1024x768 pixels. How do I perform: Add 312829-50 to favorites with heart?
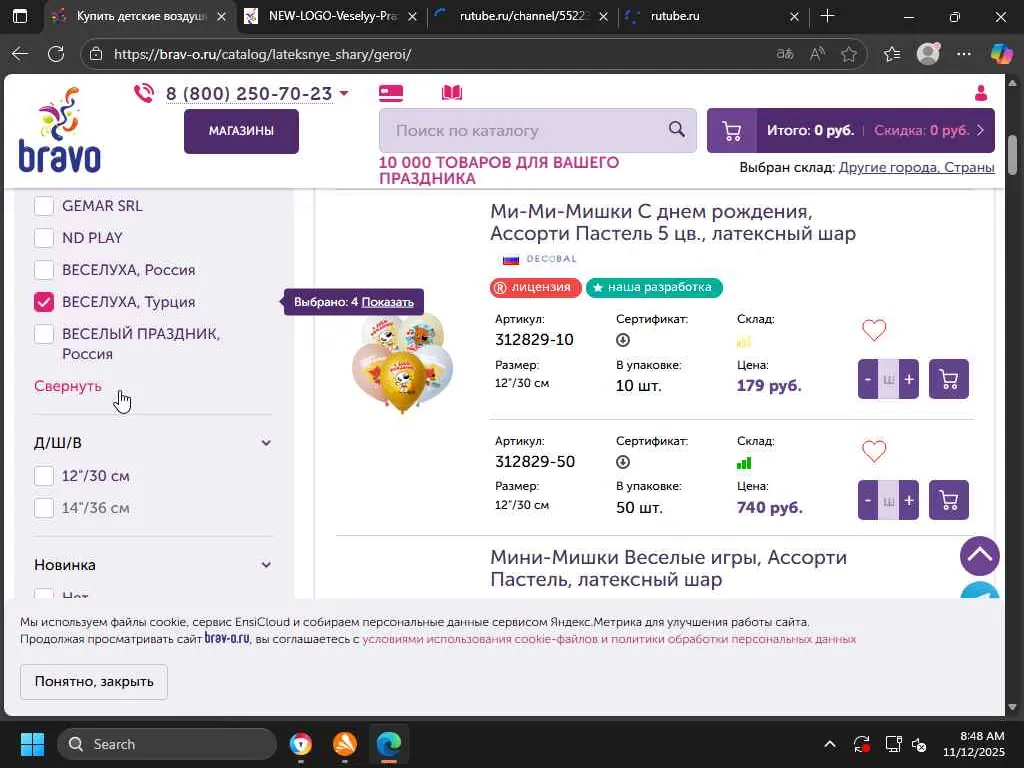click(x=874, y=451)
